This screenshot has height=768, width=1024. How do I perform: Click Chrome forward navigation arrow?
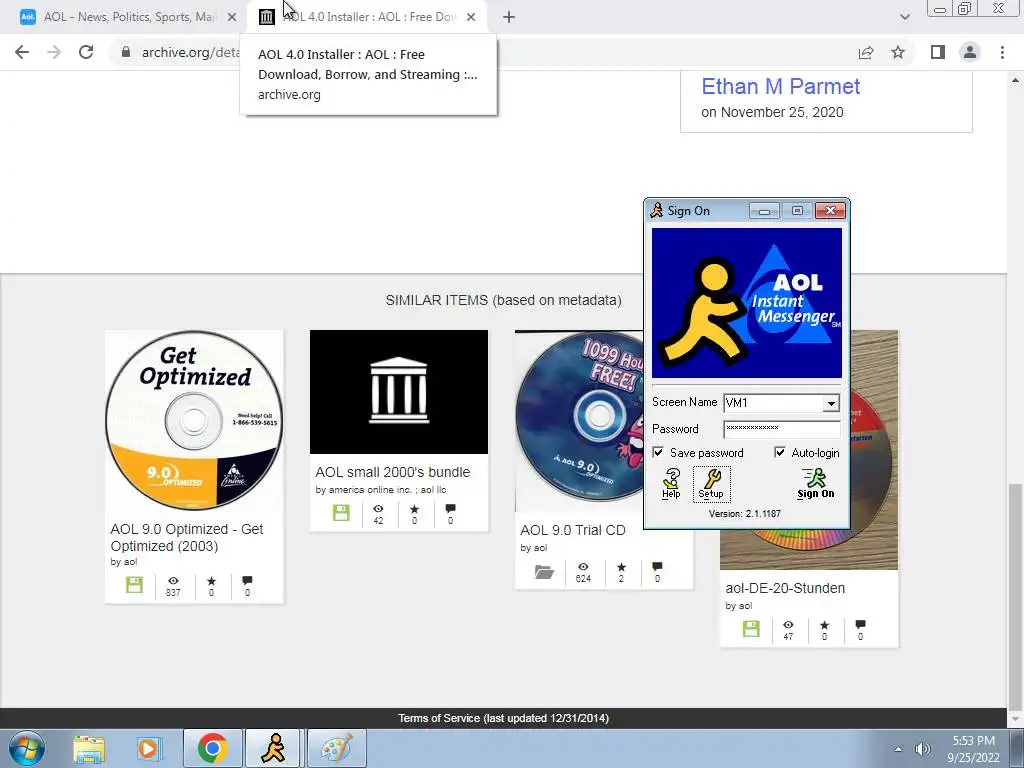[x=54, y=52]
